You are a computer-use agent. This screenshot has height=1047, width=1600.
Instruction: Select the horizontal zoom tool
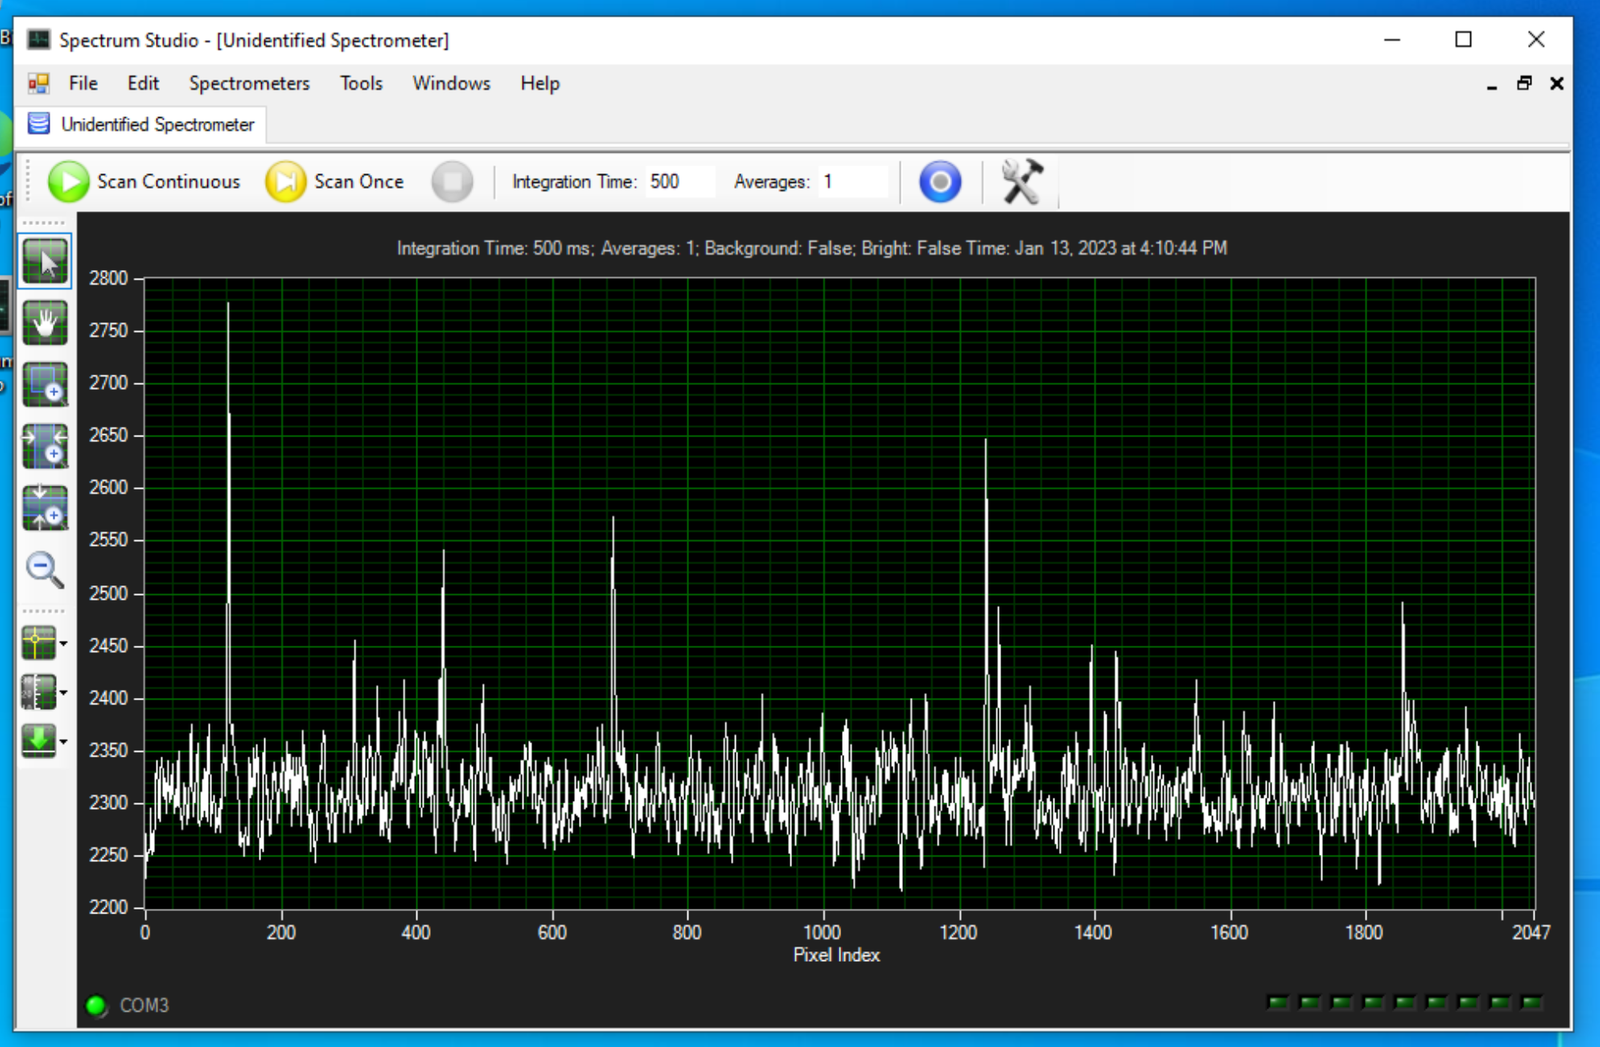point(45,446)
